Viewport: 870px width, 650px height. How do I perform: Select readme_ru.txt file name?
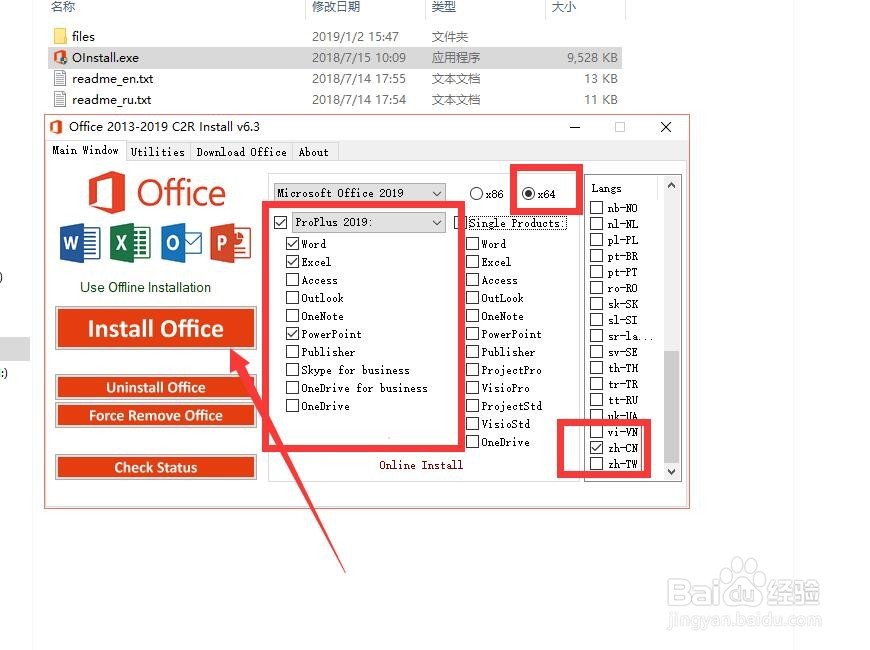(112, 100)
